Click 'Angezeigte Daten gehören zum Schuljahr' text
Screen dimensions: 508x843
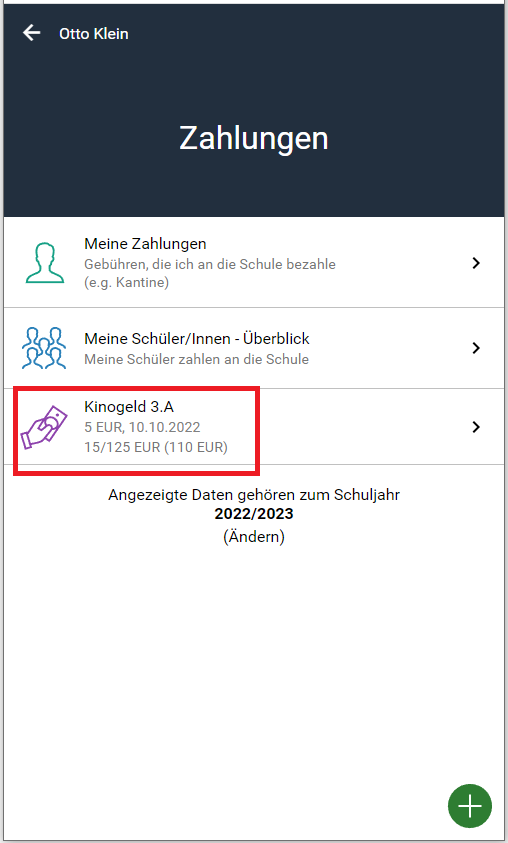(x=254, y=495)
